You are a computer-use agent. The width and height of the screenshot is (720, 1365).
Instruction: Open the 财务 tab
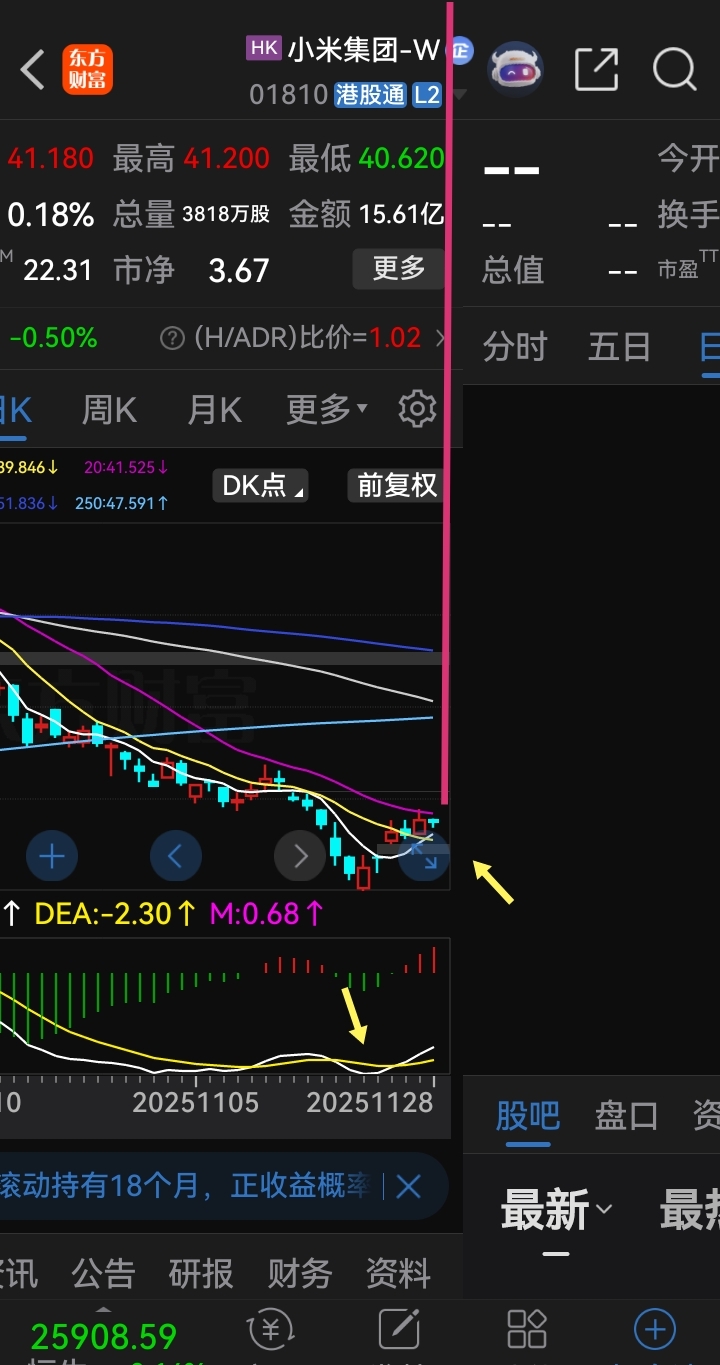(x=299, y=1274)
